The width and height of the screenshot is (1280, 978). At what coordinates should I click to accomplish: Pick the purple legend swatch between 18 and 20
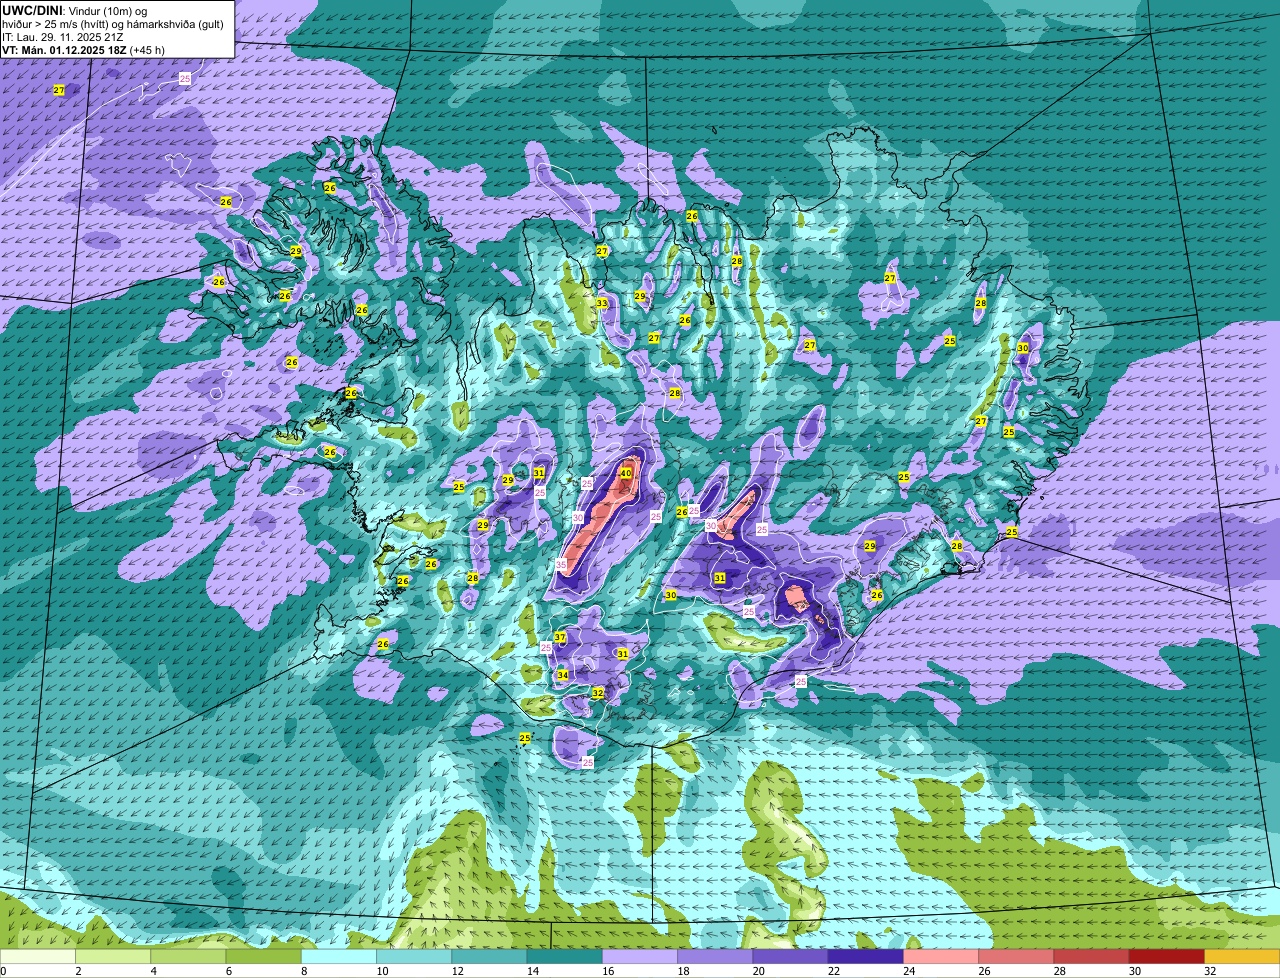pos(715,957)
